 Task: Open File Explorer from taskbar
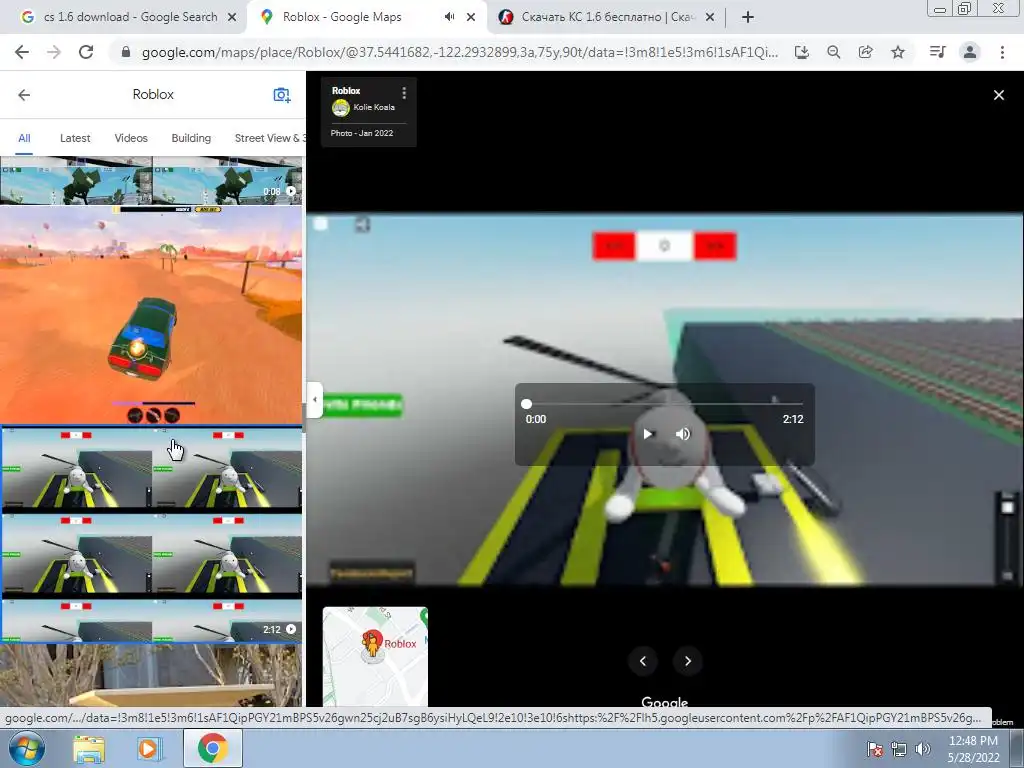tap(89, 749)
